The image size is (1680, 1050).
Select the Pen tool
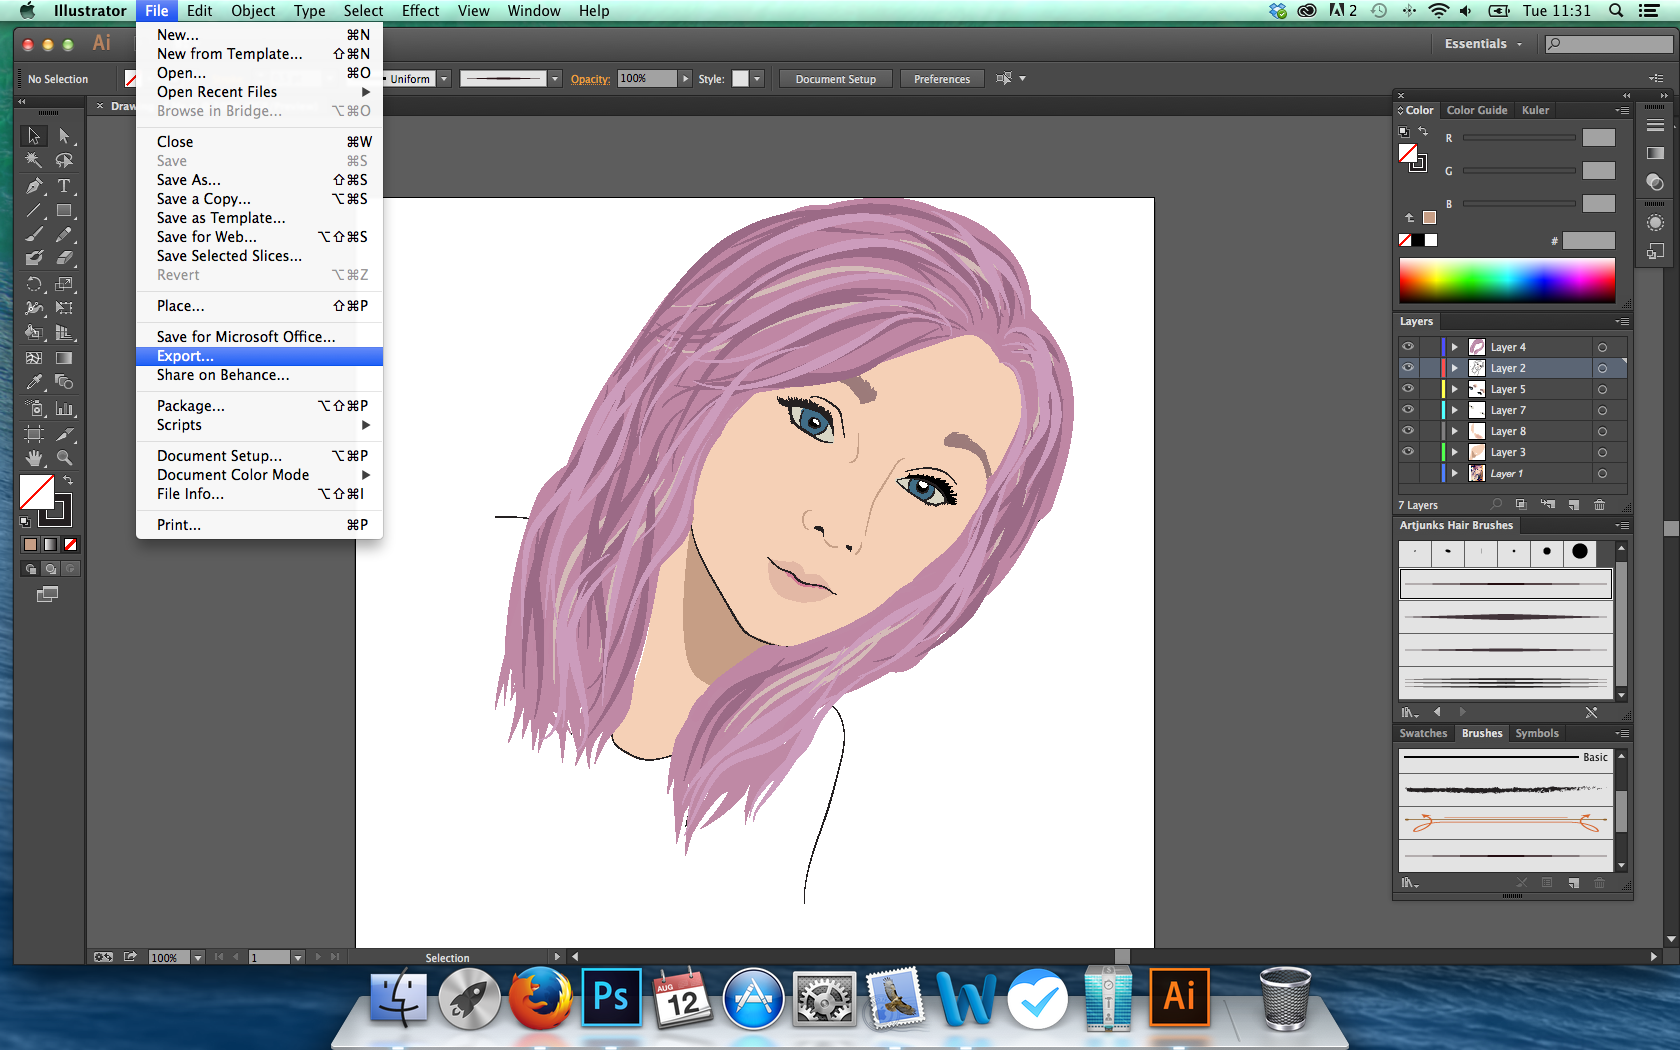(x=34, y=185)
